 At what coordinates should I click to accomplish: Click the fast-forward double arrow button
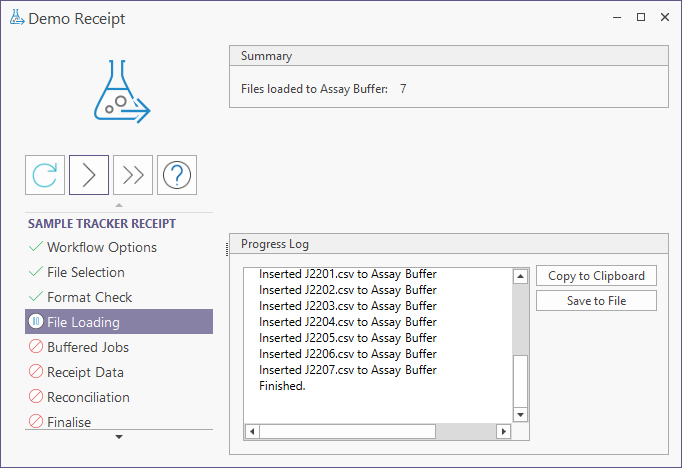pyautogui.click(x=133, y=175)
